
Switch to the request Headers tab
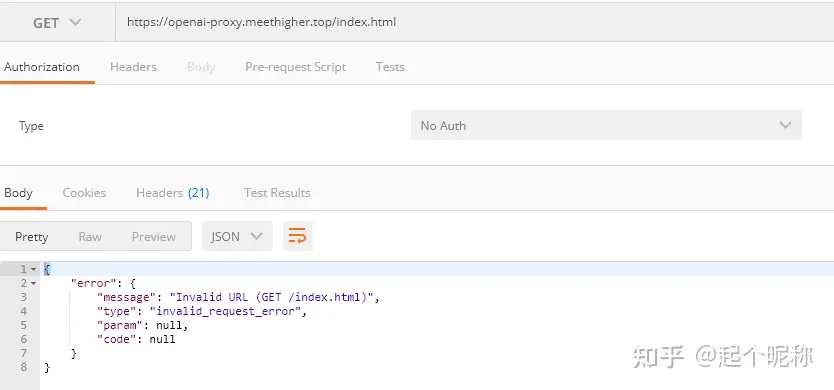[x=134, y=67]
